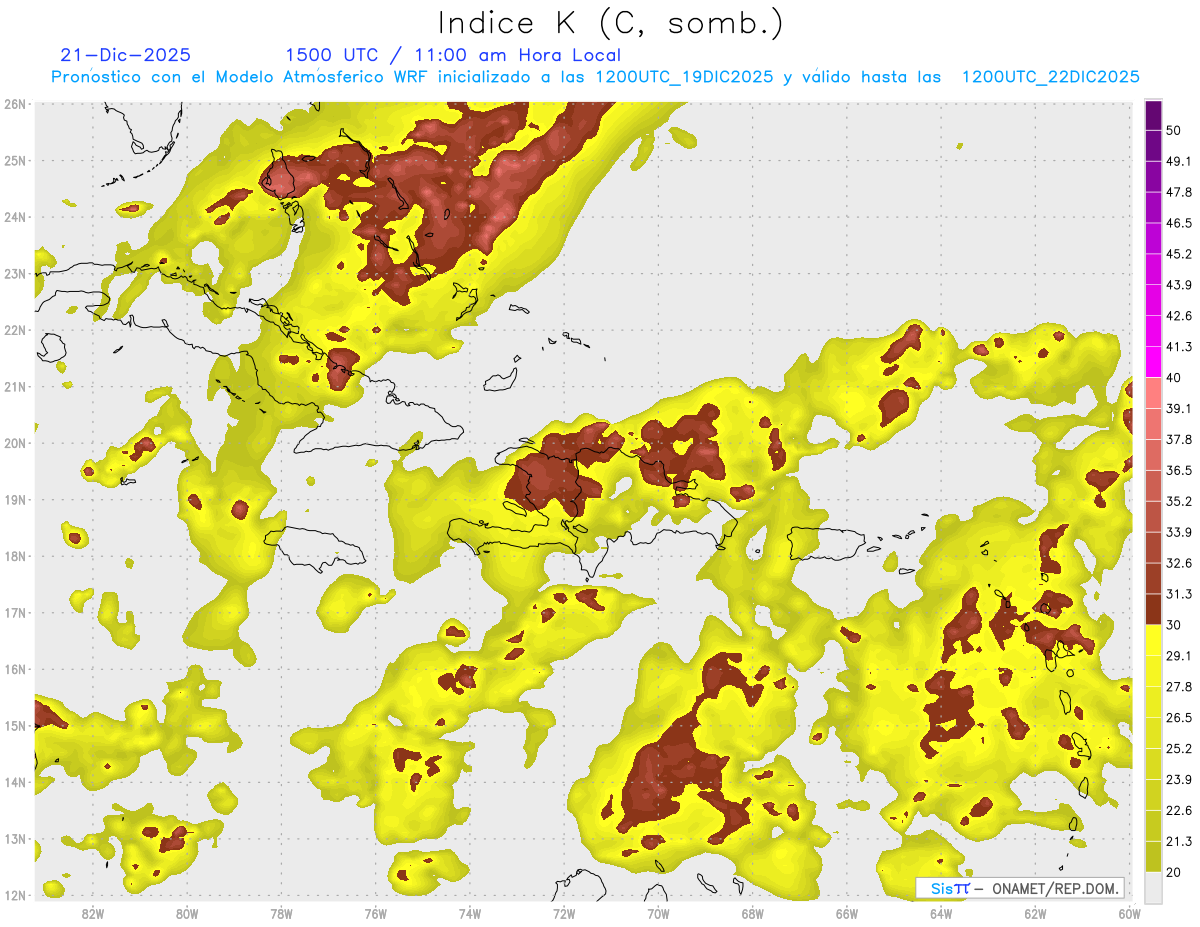
Task: Click the legend value '36.5'
Action: tap(1179, 470)
